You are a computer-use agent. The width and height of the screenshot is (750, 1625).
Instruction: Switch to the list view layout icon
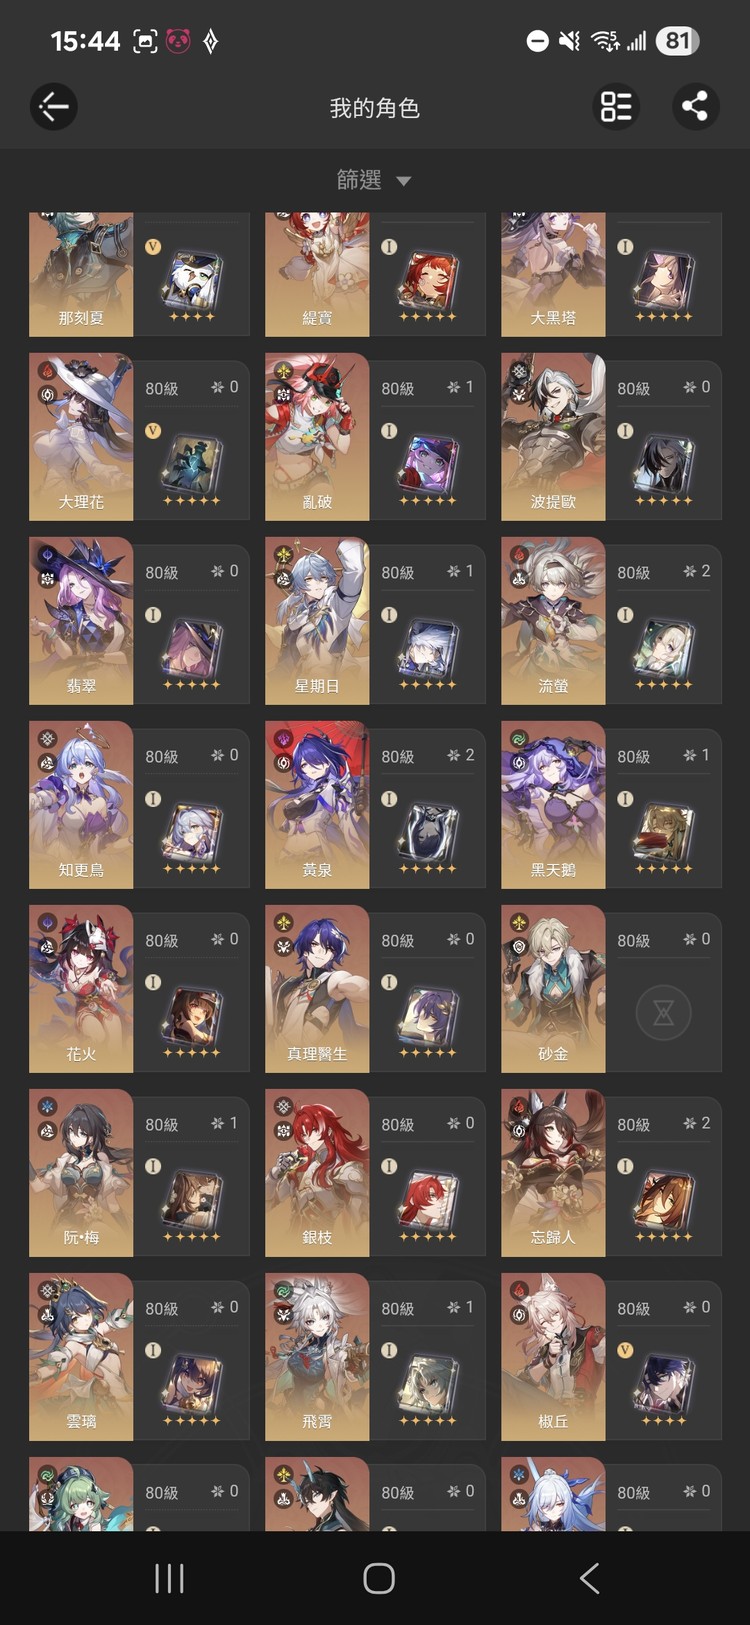tap(616, 106)
